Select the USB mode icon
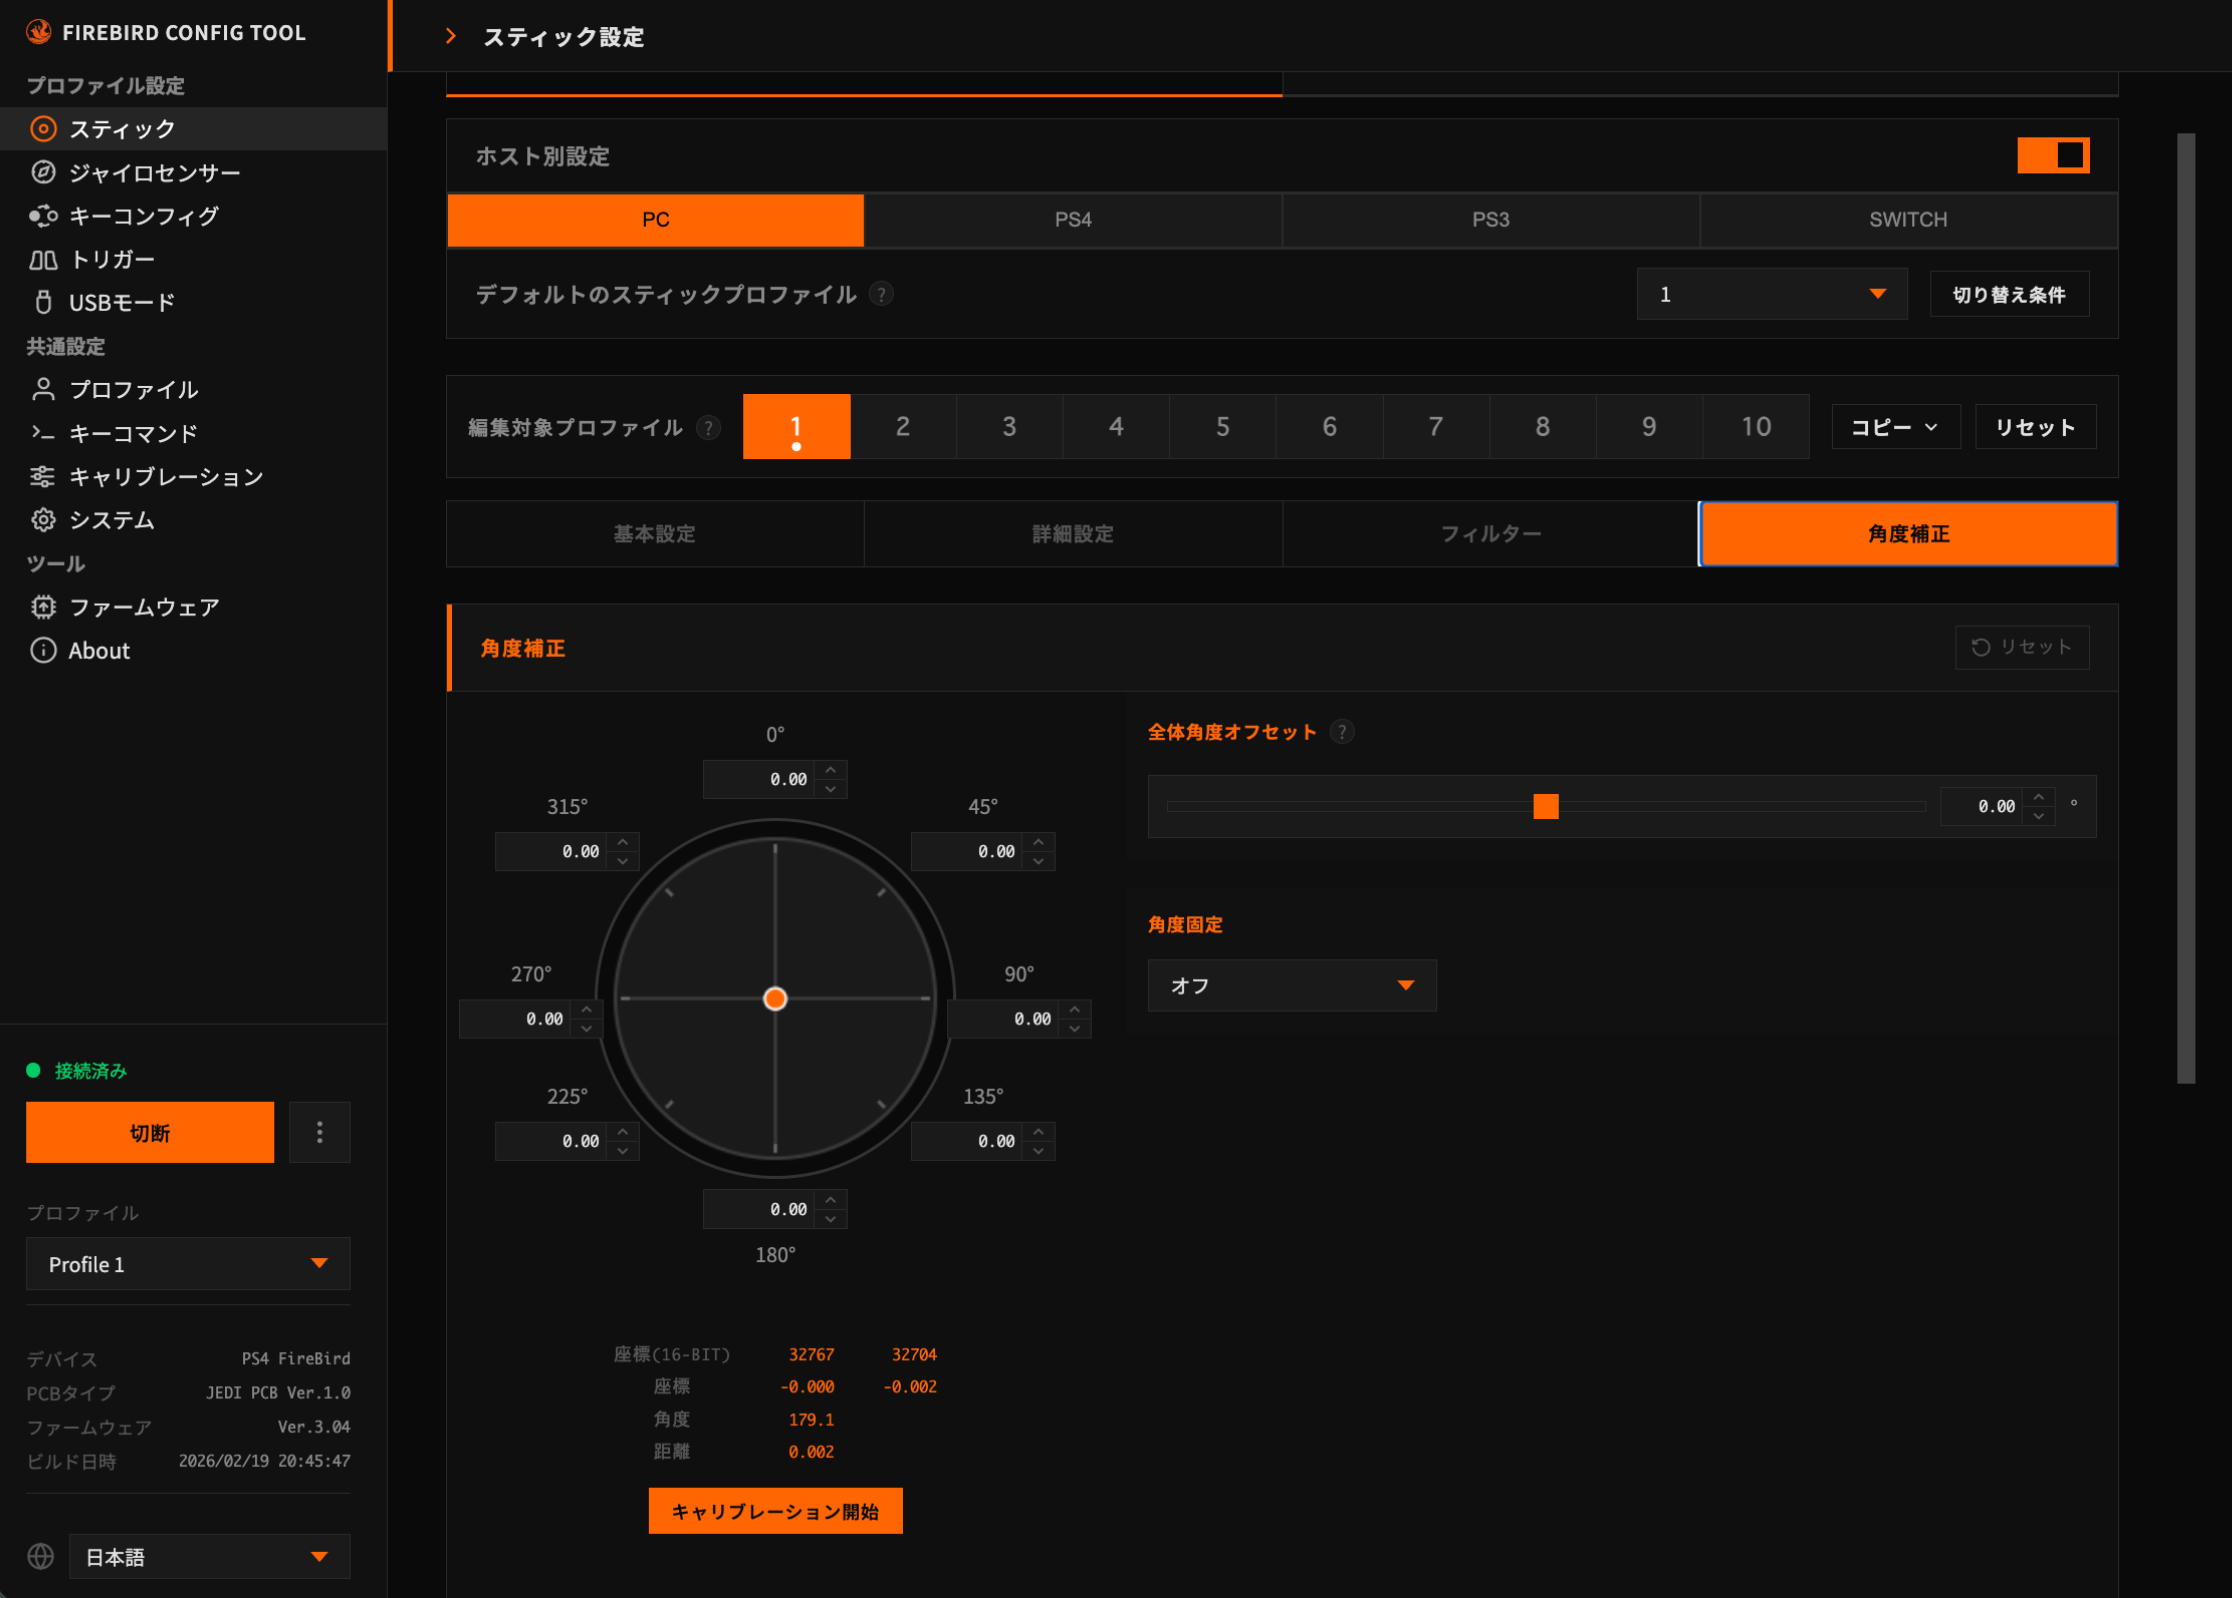Image resolution: width=2232 pixels, height=1598 pixels. point(42,302)
